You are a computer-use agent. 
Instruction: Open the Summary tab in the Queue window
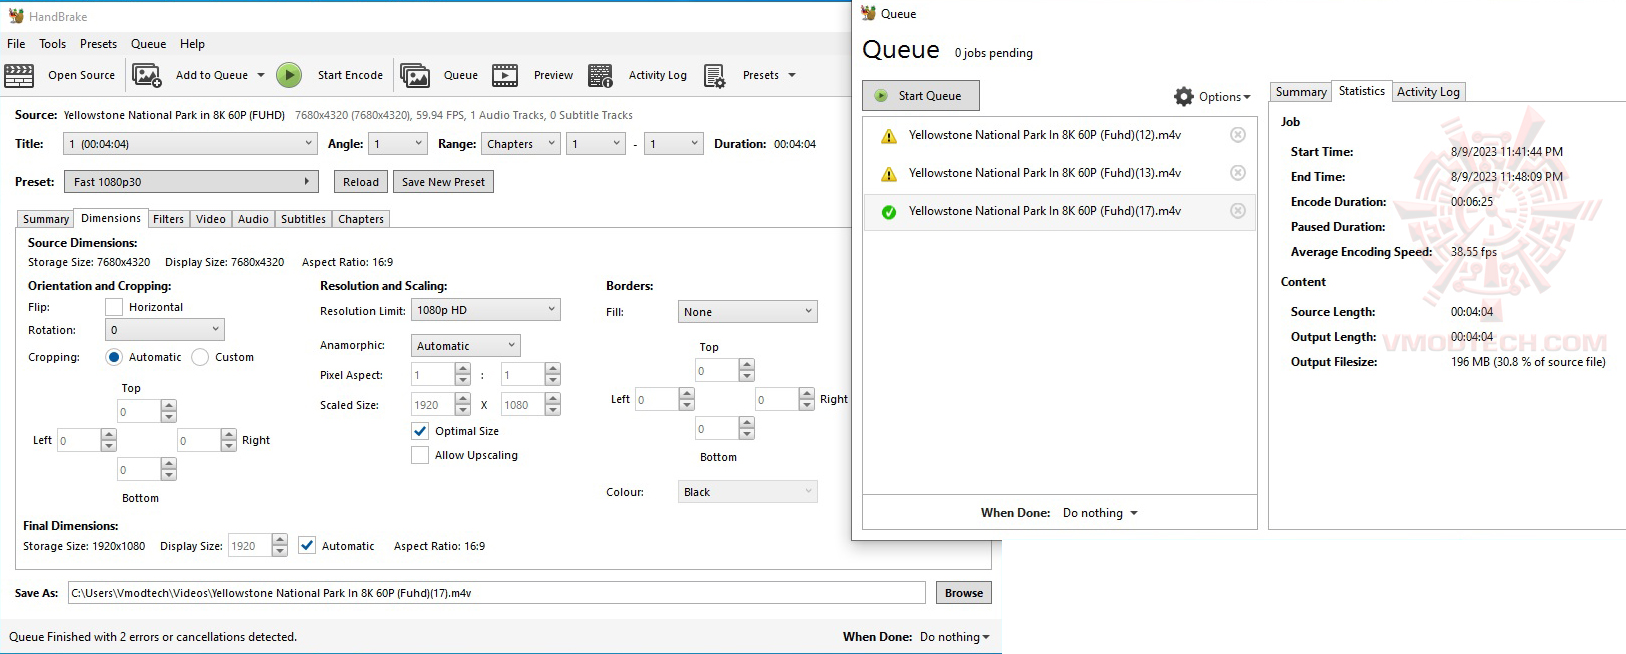[1301, 92]
